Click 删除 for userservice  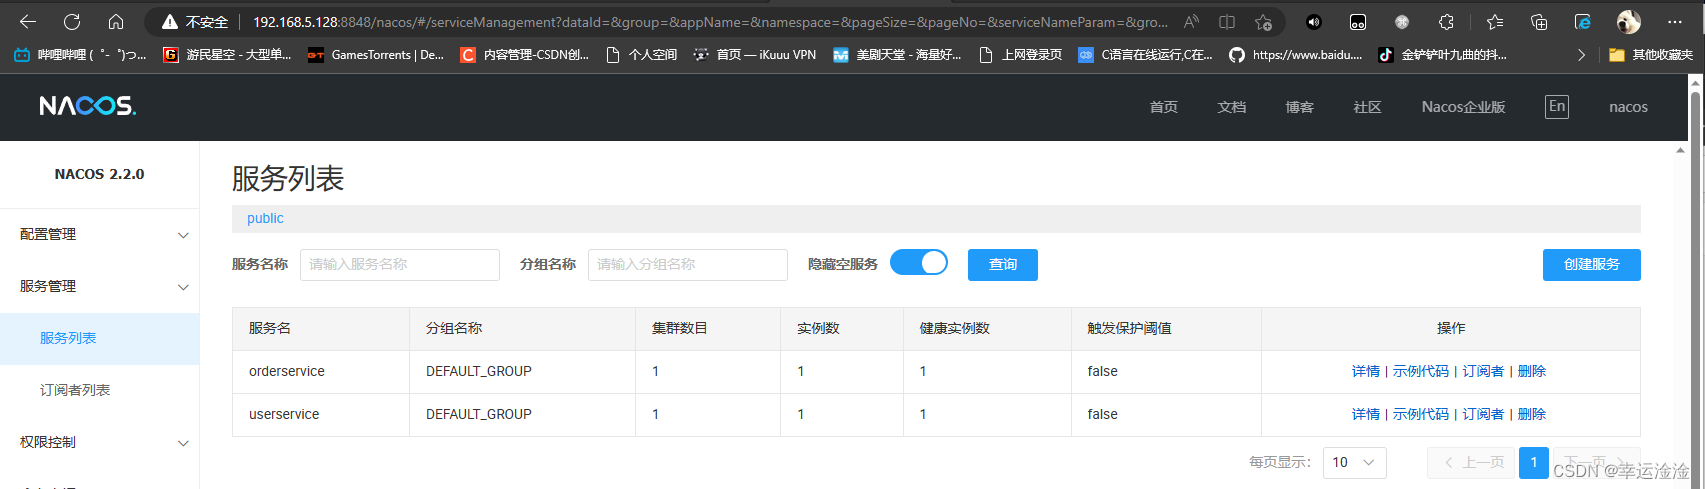(x=1532, y=414)
